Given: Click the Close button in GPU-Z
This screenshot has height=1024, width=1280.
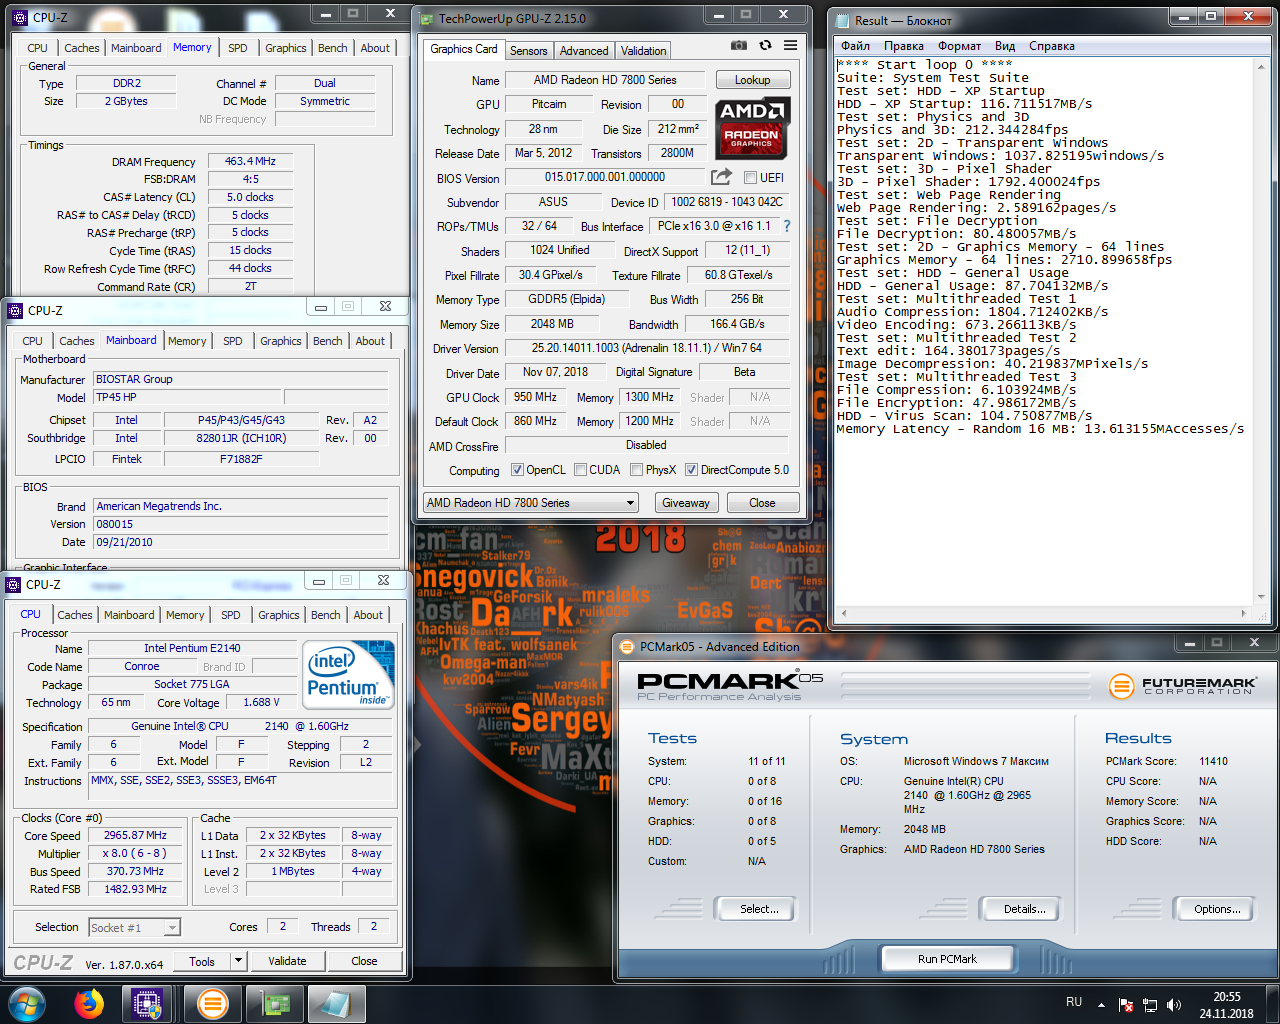Looking at the screenshot, I should coord(762,503).
